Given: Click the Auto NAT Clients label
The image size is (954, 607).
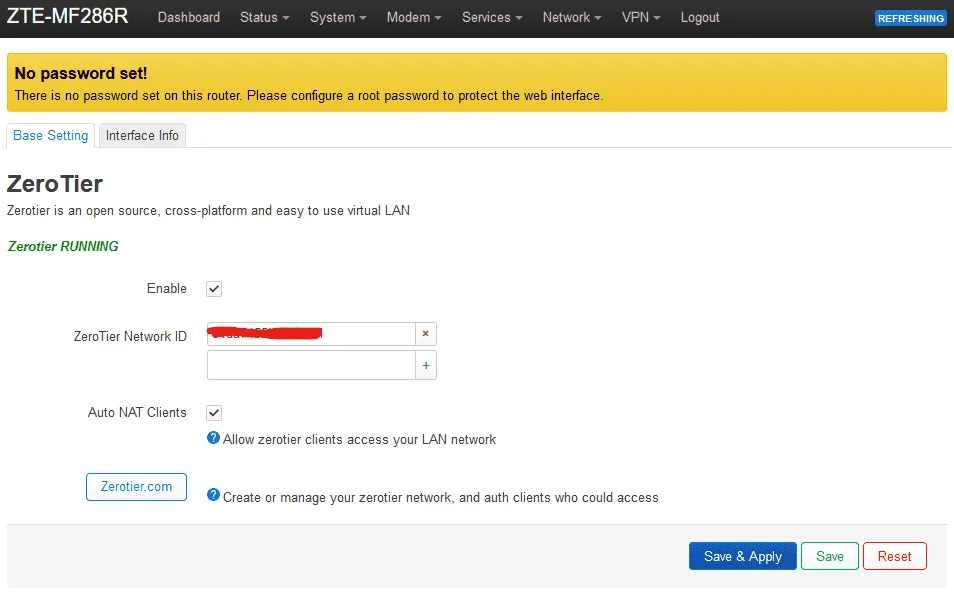Looking at the screenshot, I should point(137,412).
